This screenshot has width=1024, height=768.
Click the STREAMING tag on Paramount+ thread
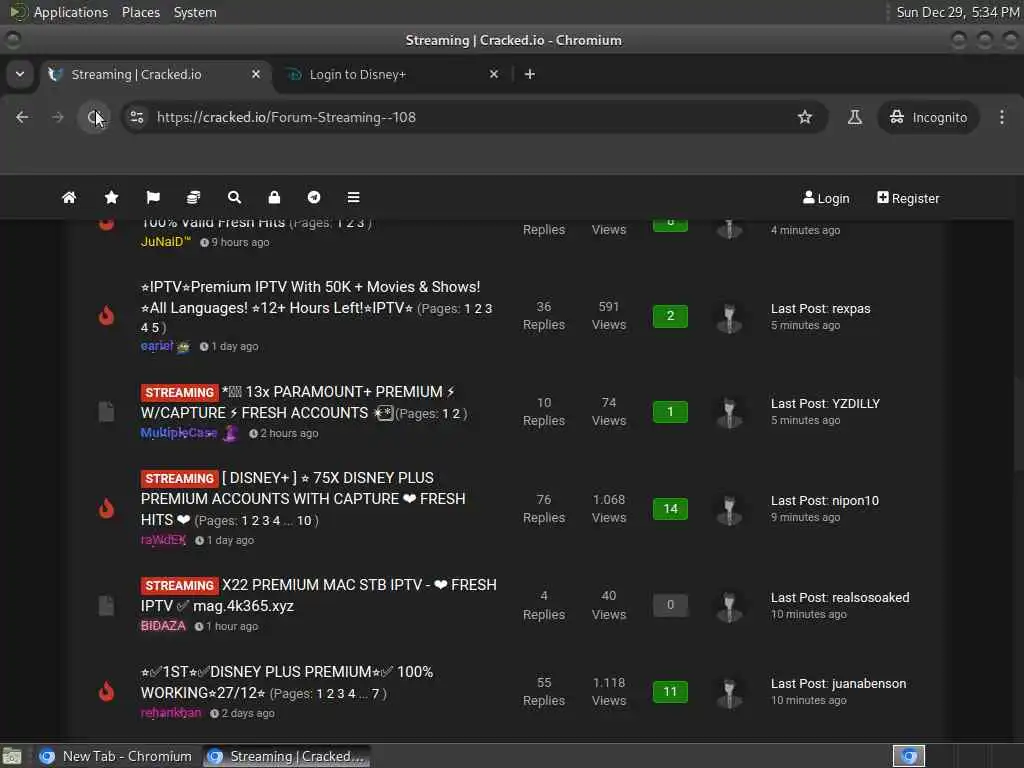click(x=180, y=392)
